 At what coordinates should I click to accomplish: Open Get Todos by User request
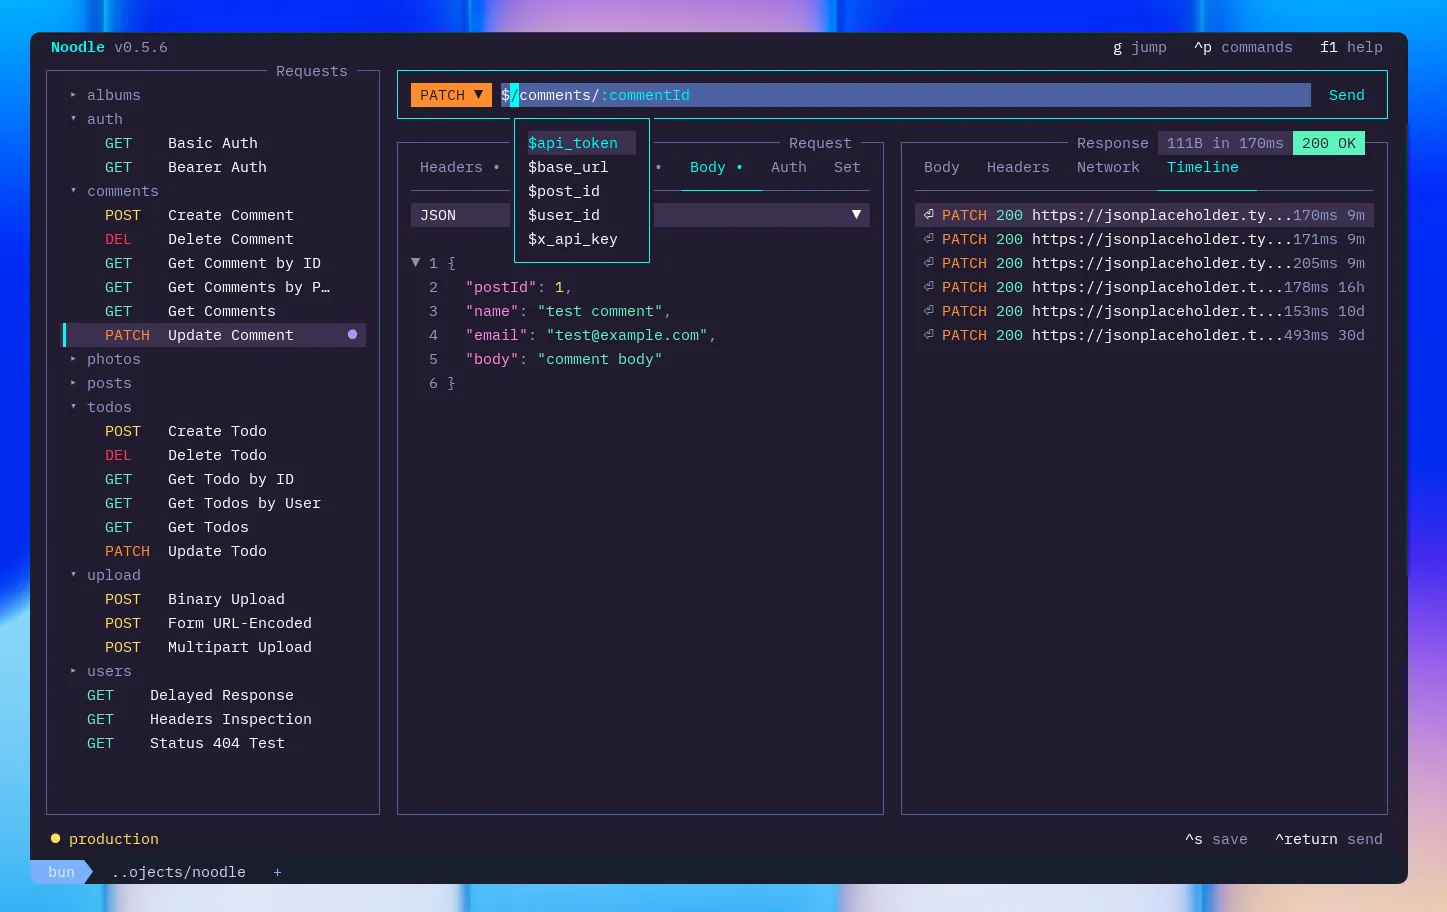215,503
